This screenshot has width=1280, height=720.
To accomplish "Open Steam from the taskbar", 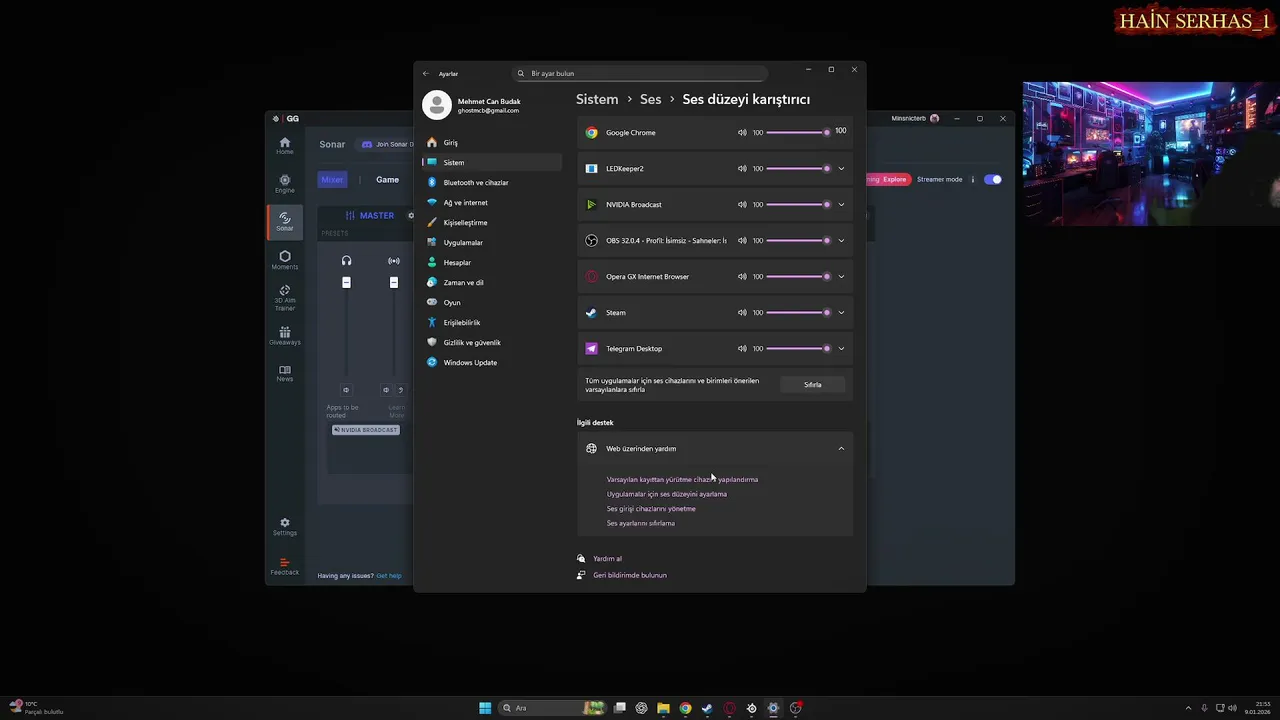I will [707, 708].
